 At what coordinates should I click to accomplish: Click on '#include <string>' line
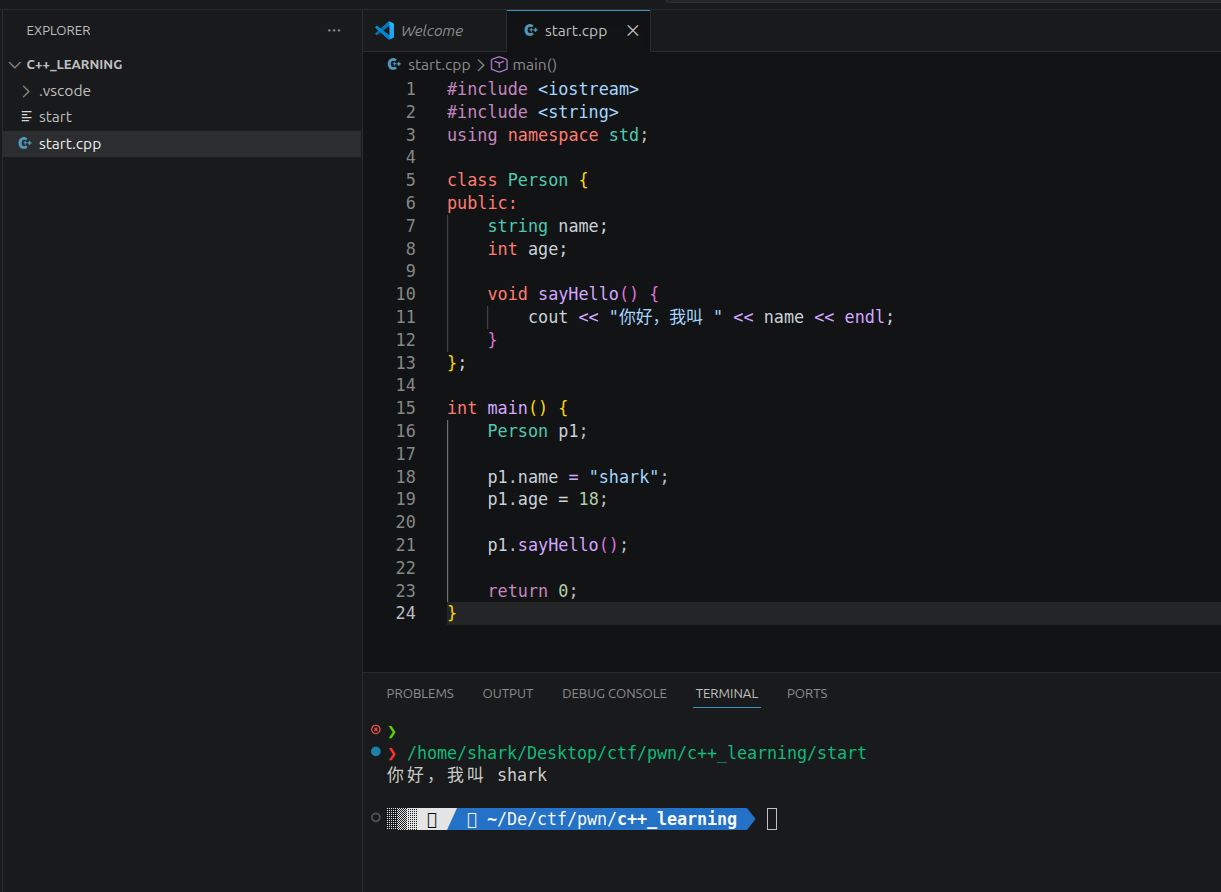533,112
